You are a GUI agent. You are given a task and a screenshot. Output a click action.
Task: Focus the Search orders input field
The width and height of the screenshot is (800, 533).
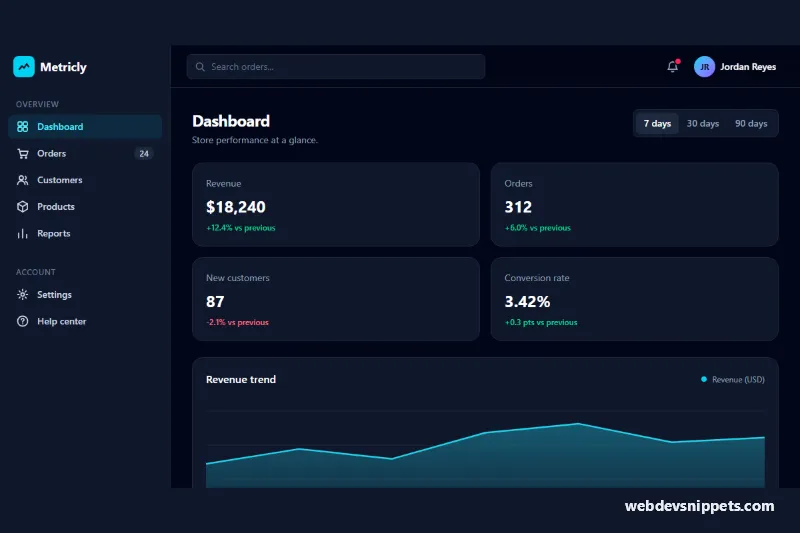[x=336, y=67]
